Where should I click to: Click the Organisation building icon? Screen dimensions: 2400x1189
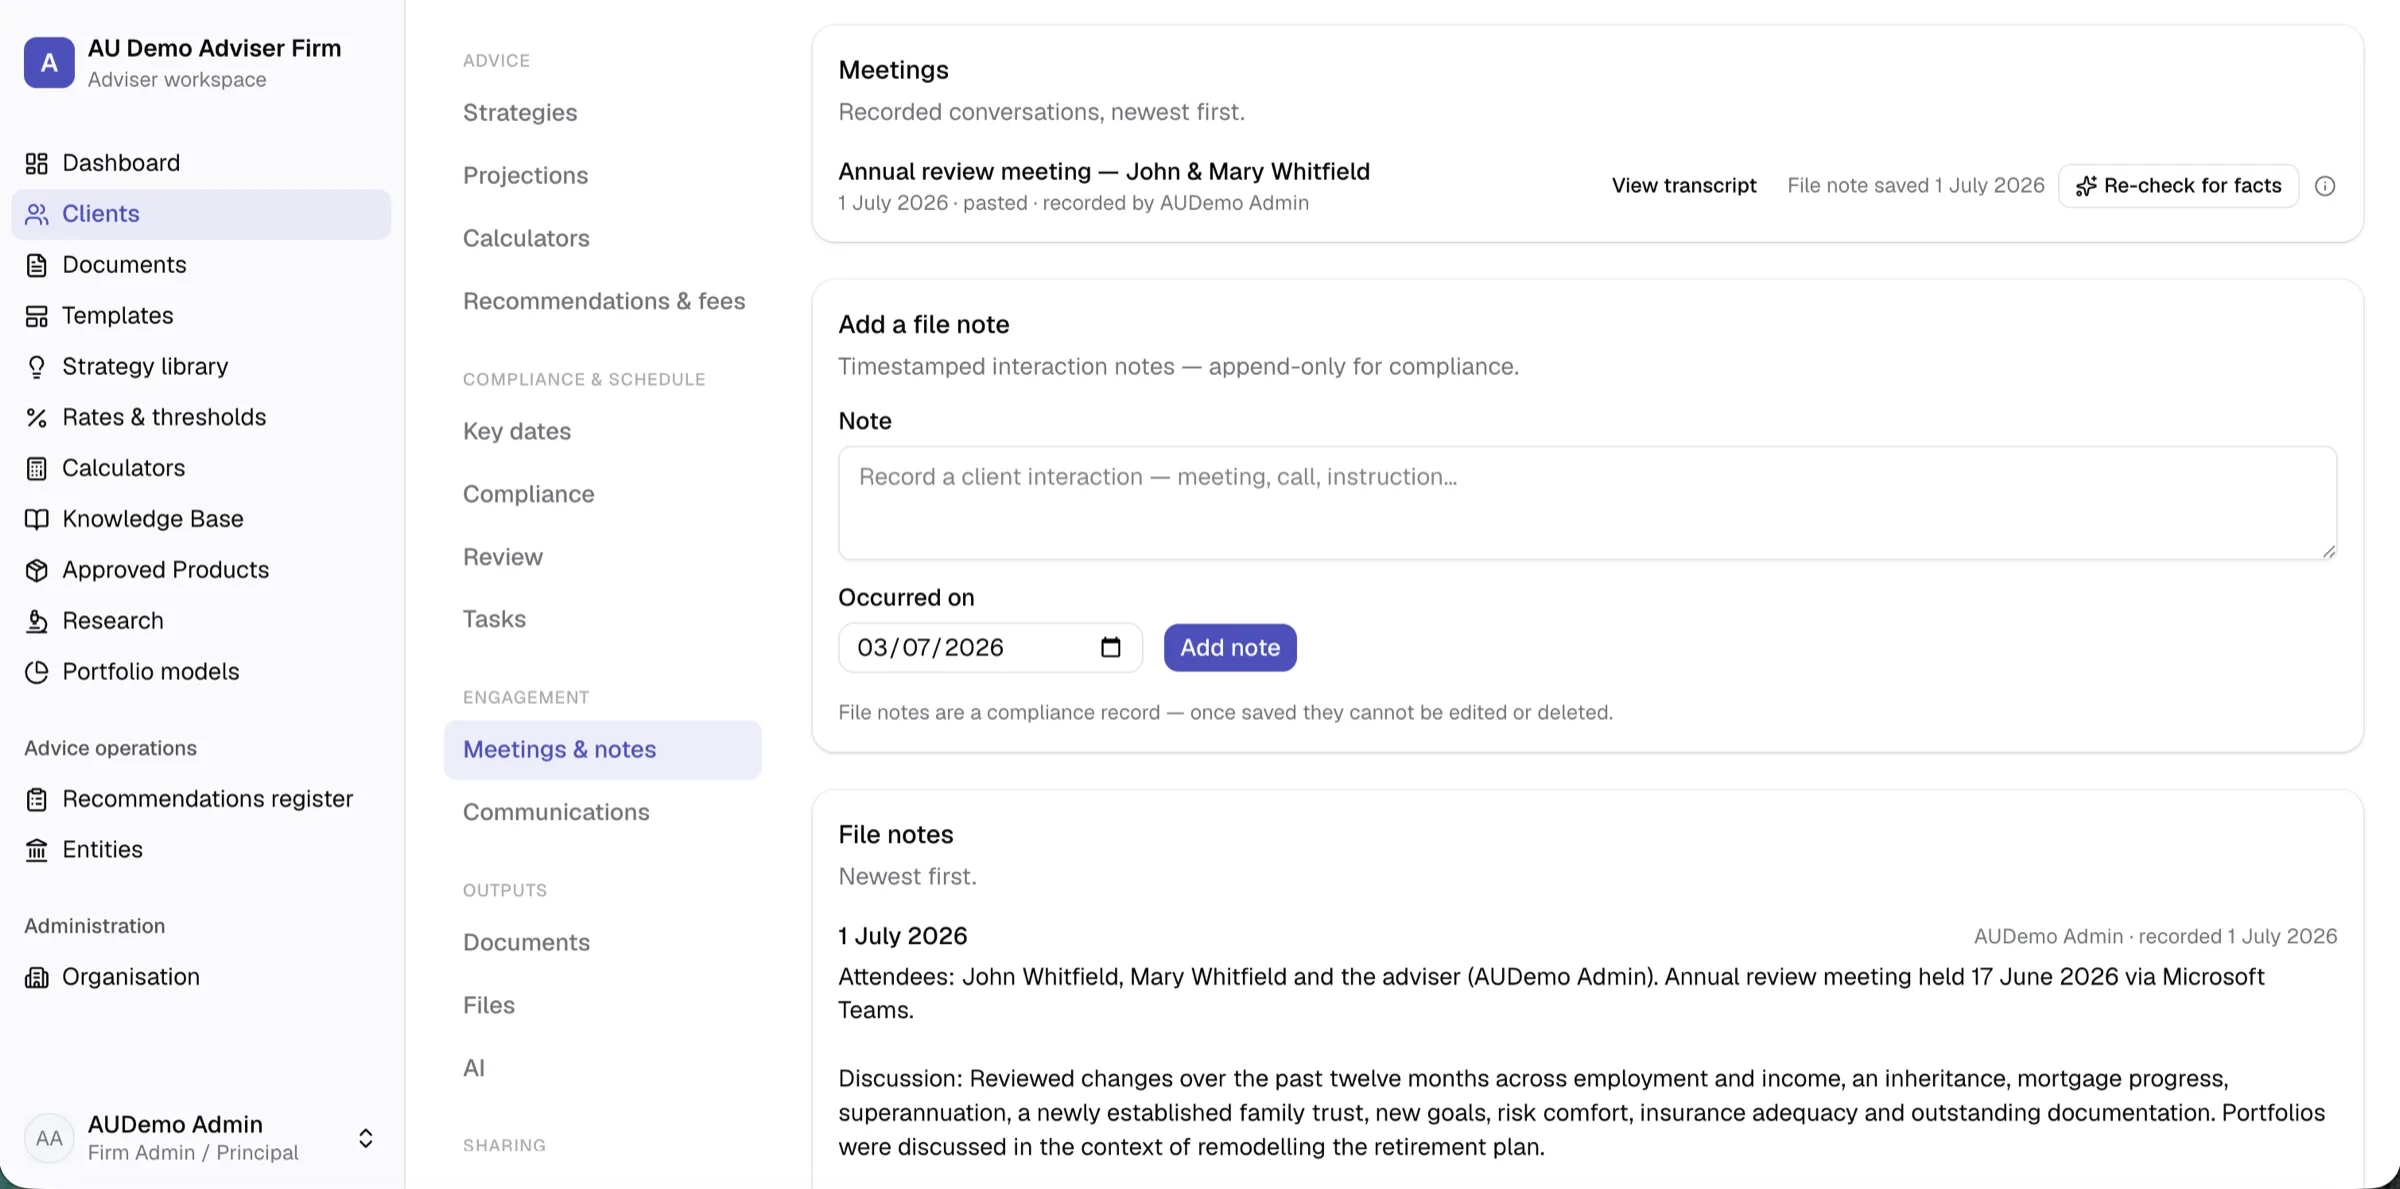coord(37,977)
